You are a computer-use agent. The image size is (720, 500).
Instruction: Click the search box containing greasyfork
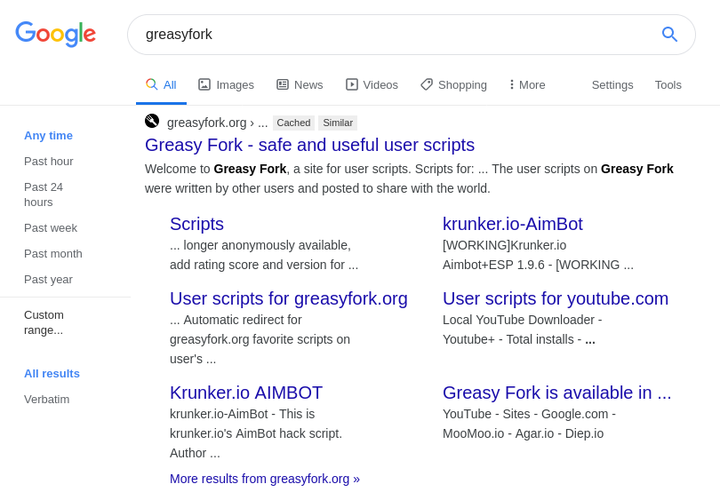click(411, 34)
